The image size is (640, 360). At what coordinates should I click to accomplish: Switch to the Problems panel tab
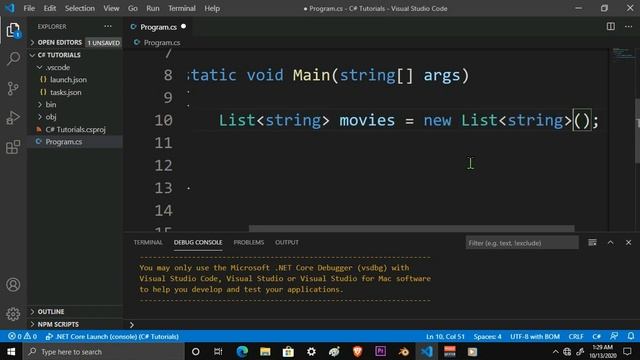[249, 242]
